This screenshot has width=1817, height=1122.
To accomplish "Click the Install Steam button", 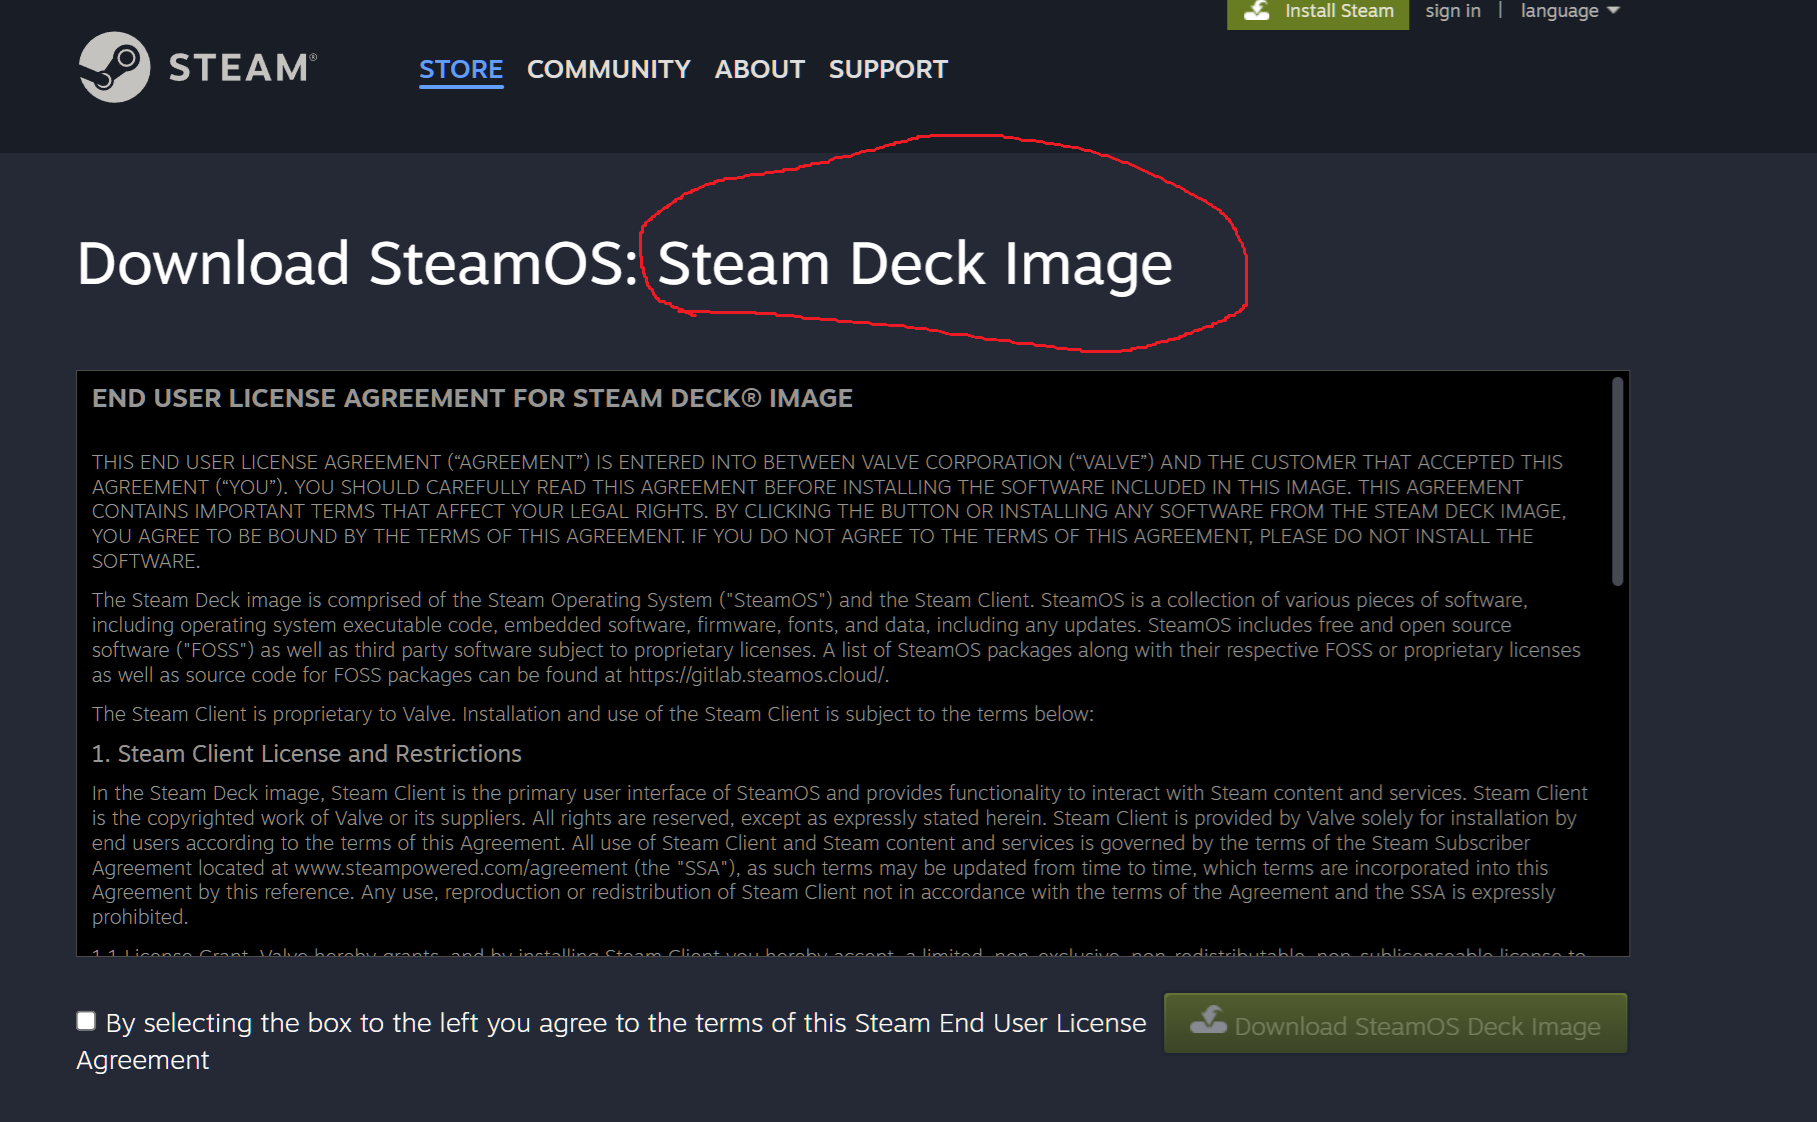I will click(x=1317, y=13).
